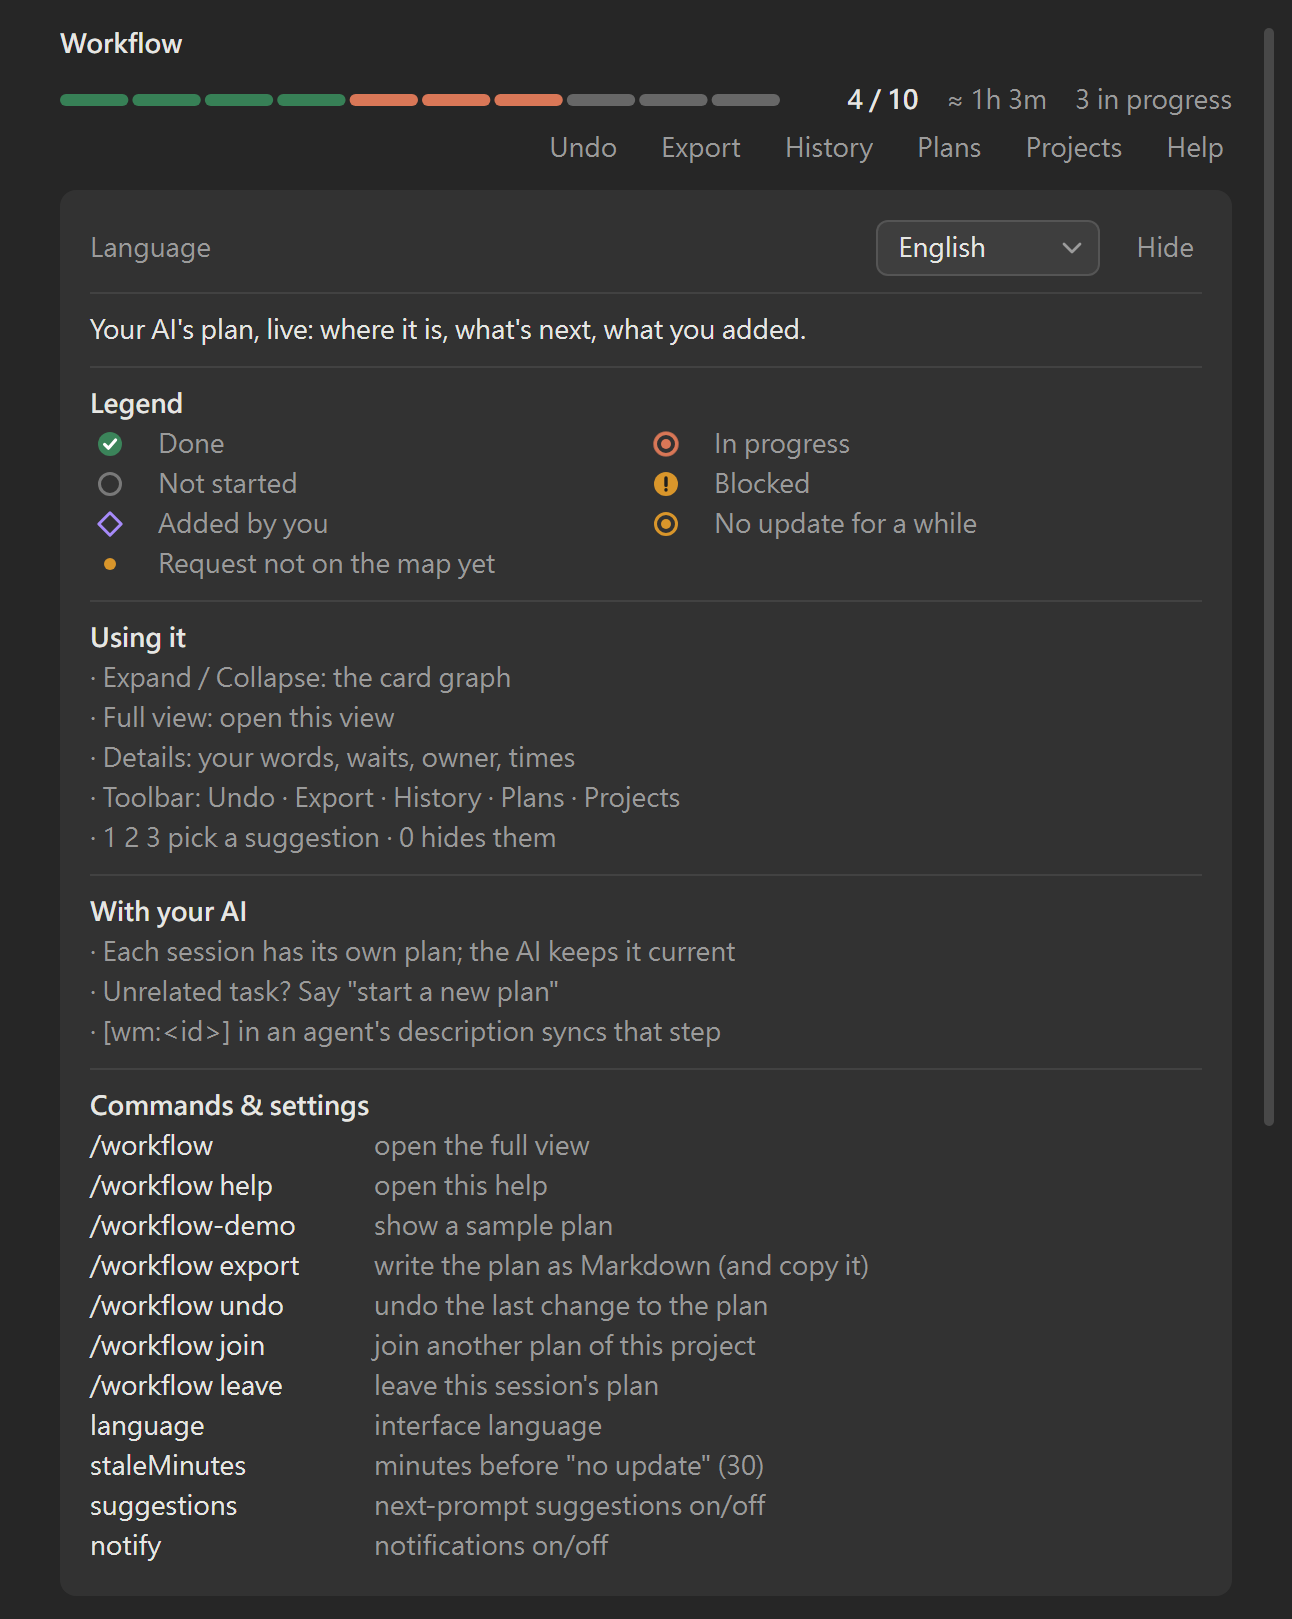1292x1619 pixels.
Task: Click the notify setting name
Action: 126,1546
